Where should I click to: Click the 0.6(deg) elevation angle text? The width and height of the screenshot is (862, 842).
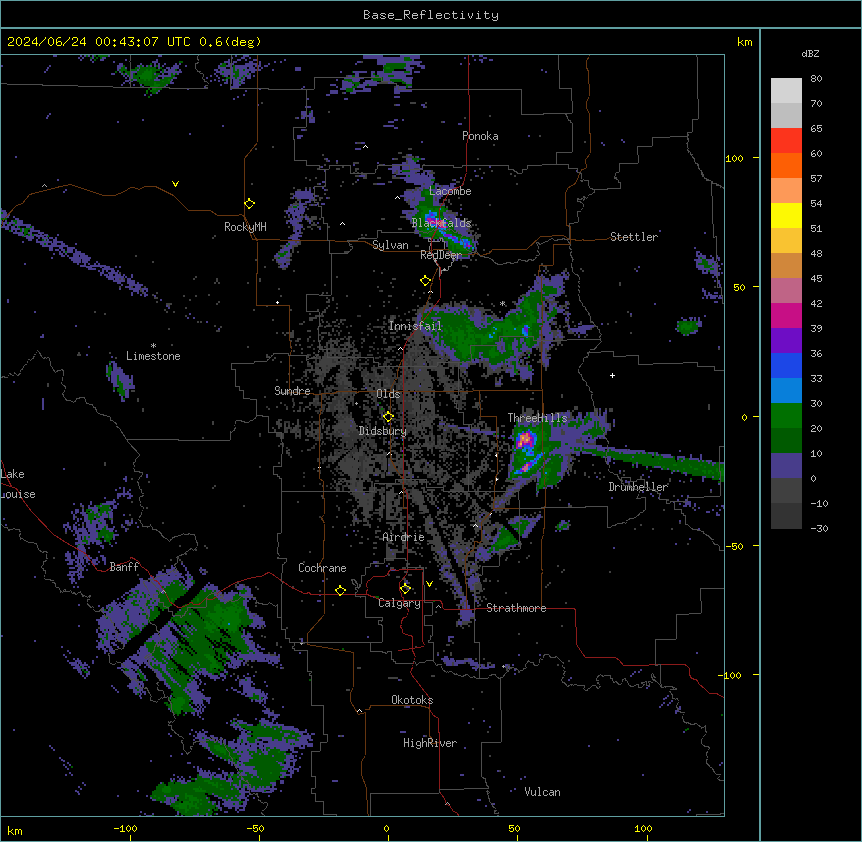(230, 42)
